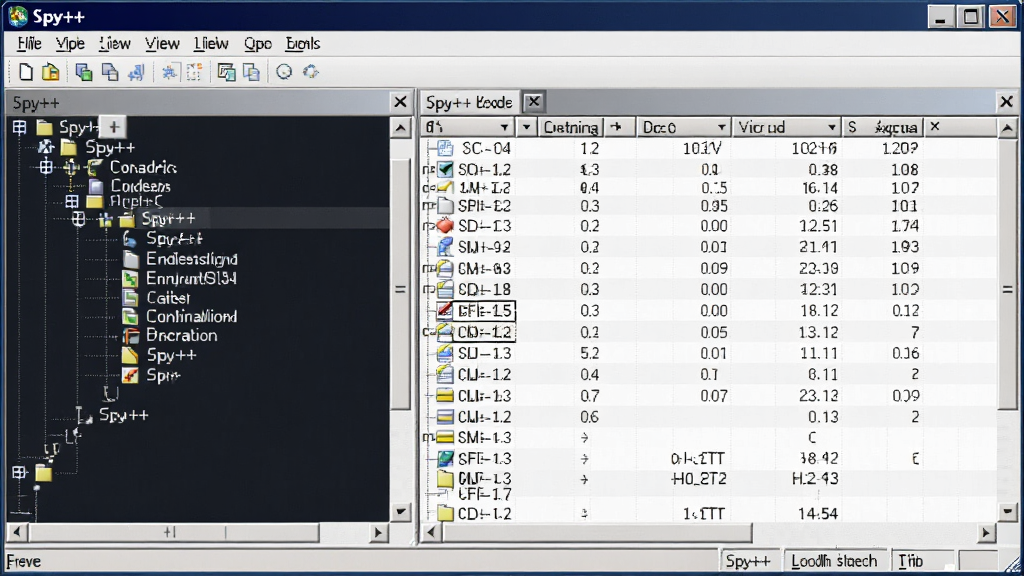
Task: Open the View menu
Action: click(x=162, y=44)
